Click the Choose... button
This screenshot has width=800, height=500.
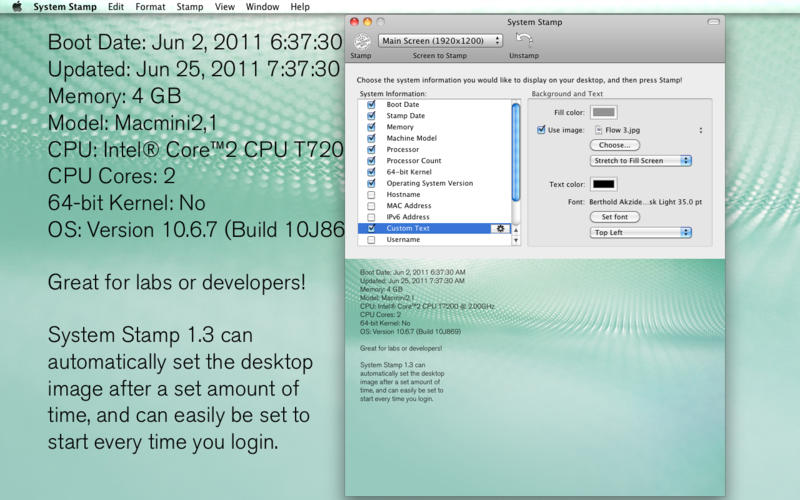tap(614, 145)
